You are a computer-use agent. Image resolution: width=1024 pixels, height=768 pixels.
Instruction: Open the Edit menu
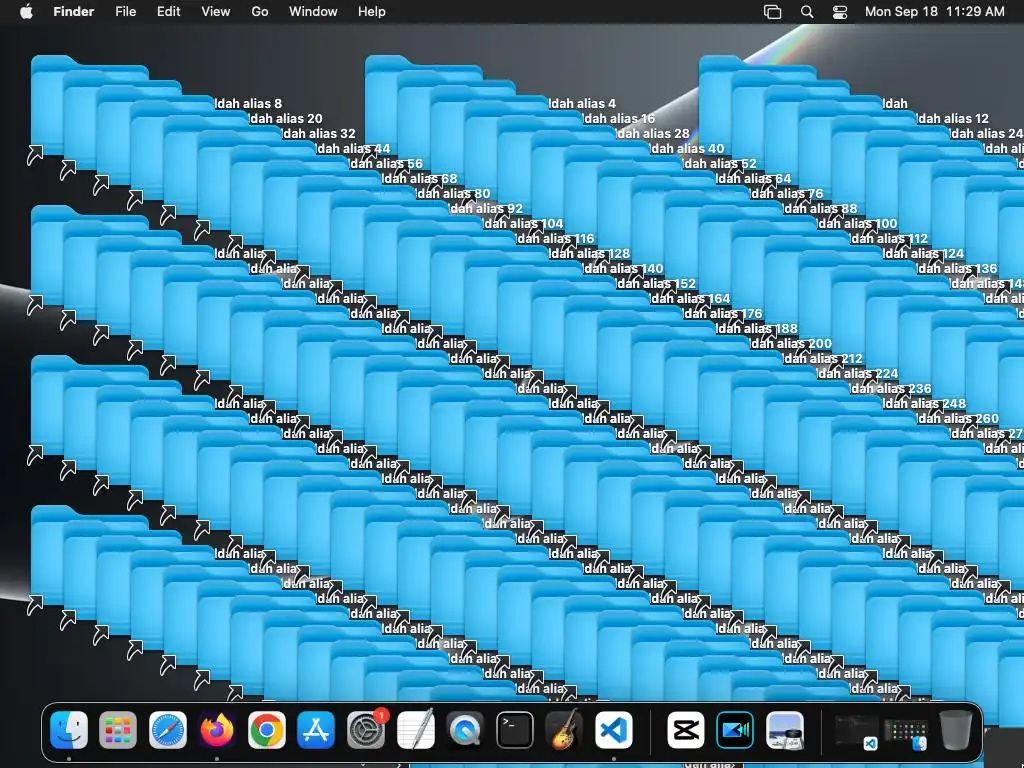pos(168,12)
